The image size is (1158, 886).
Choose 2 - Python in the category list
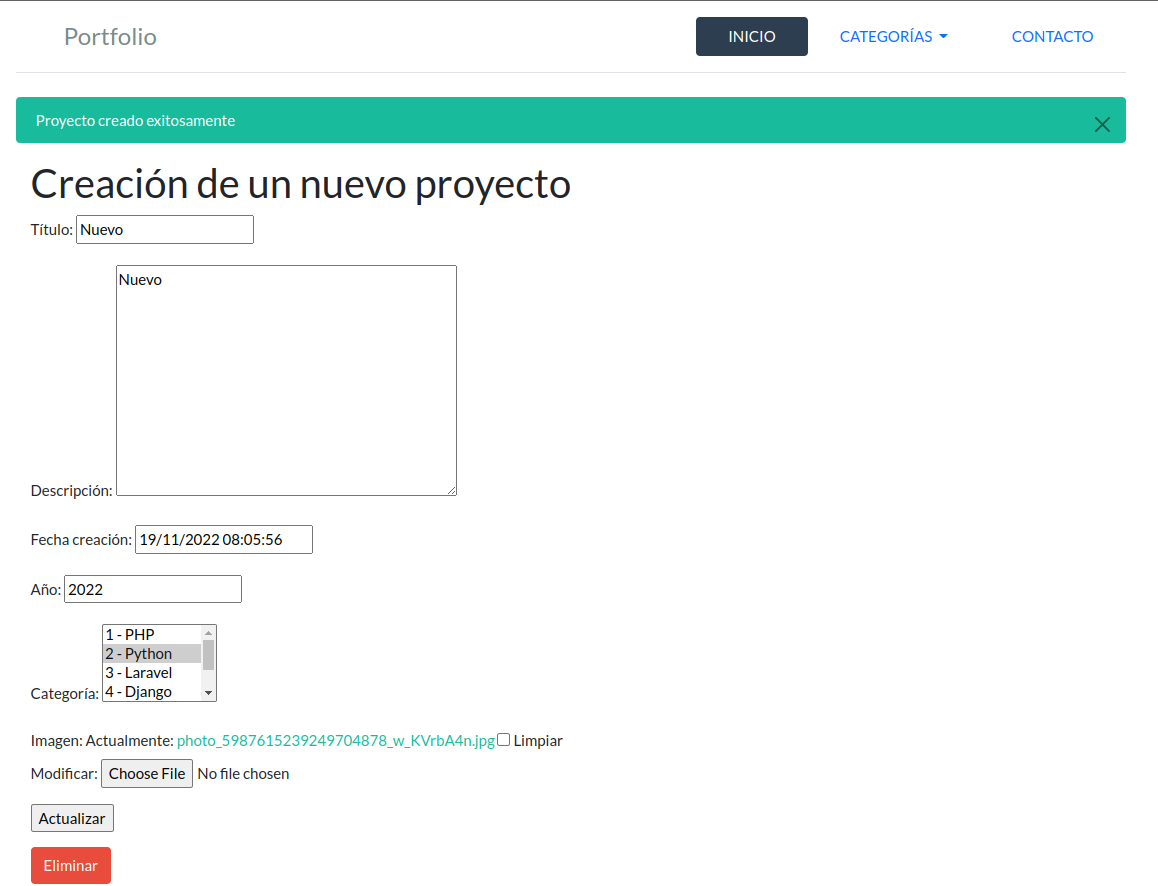pos(151,654)
